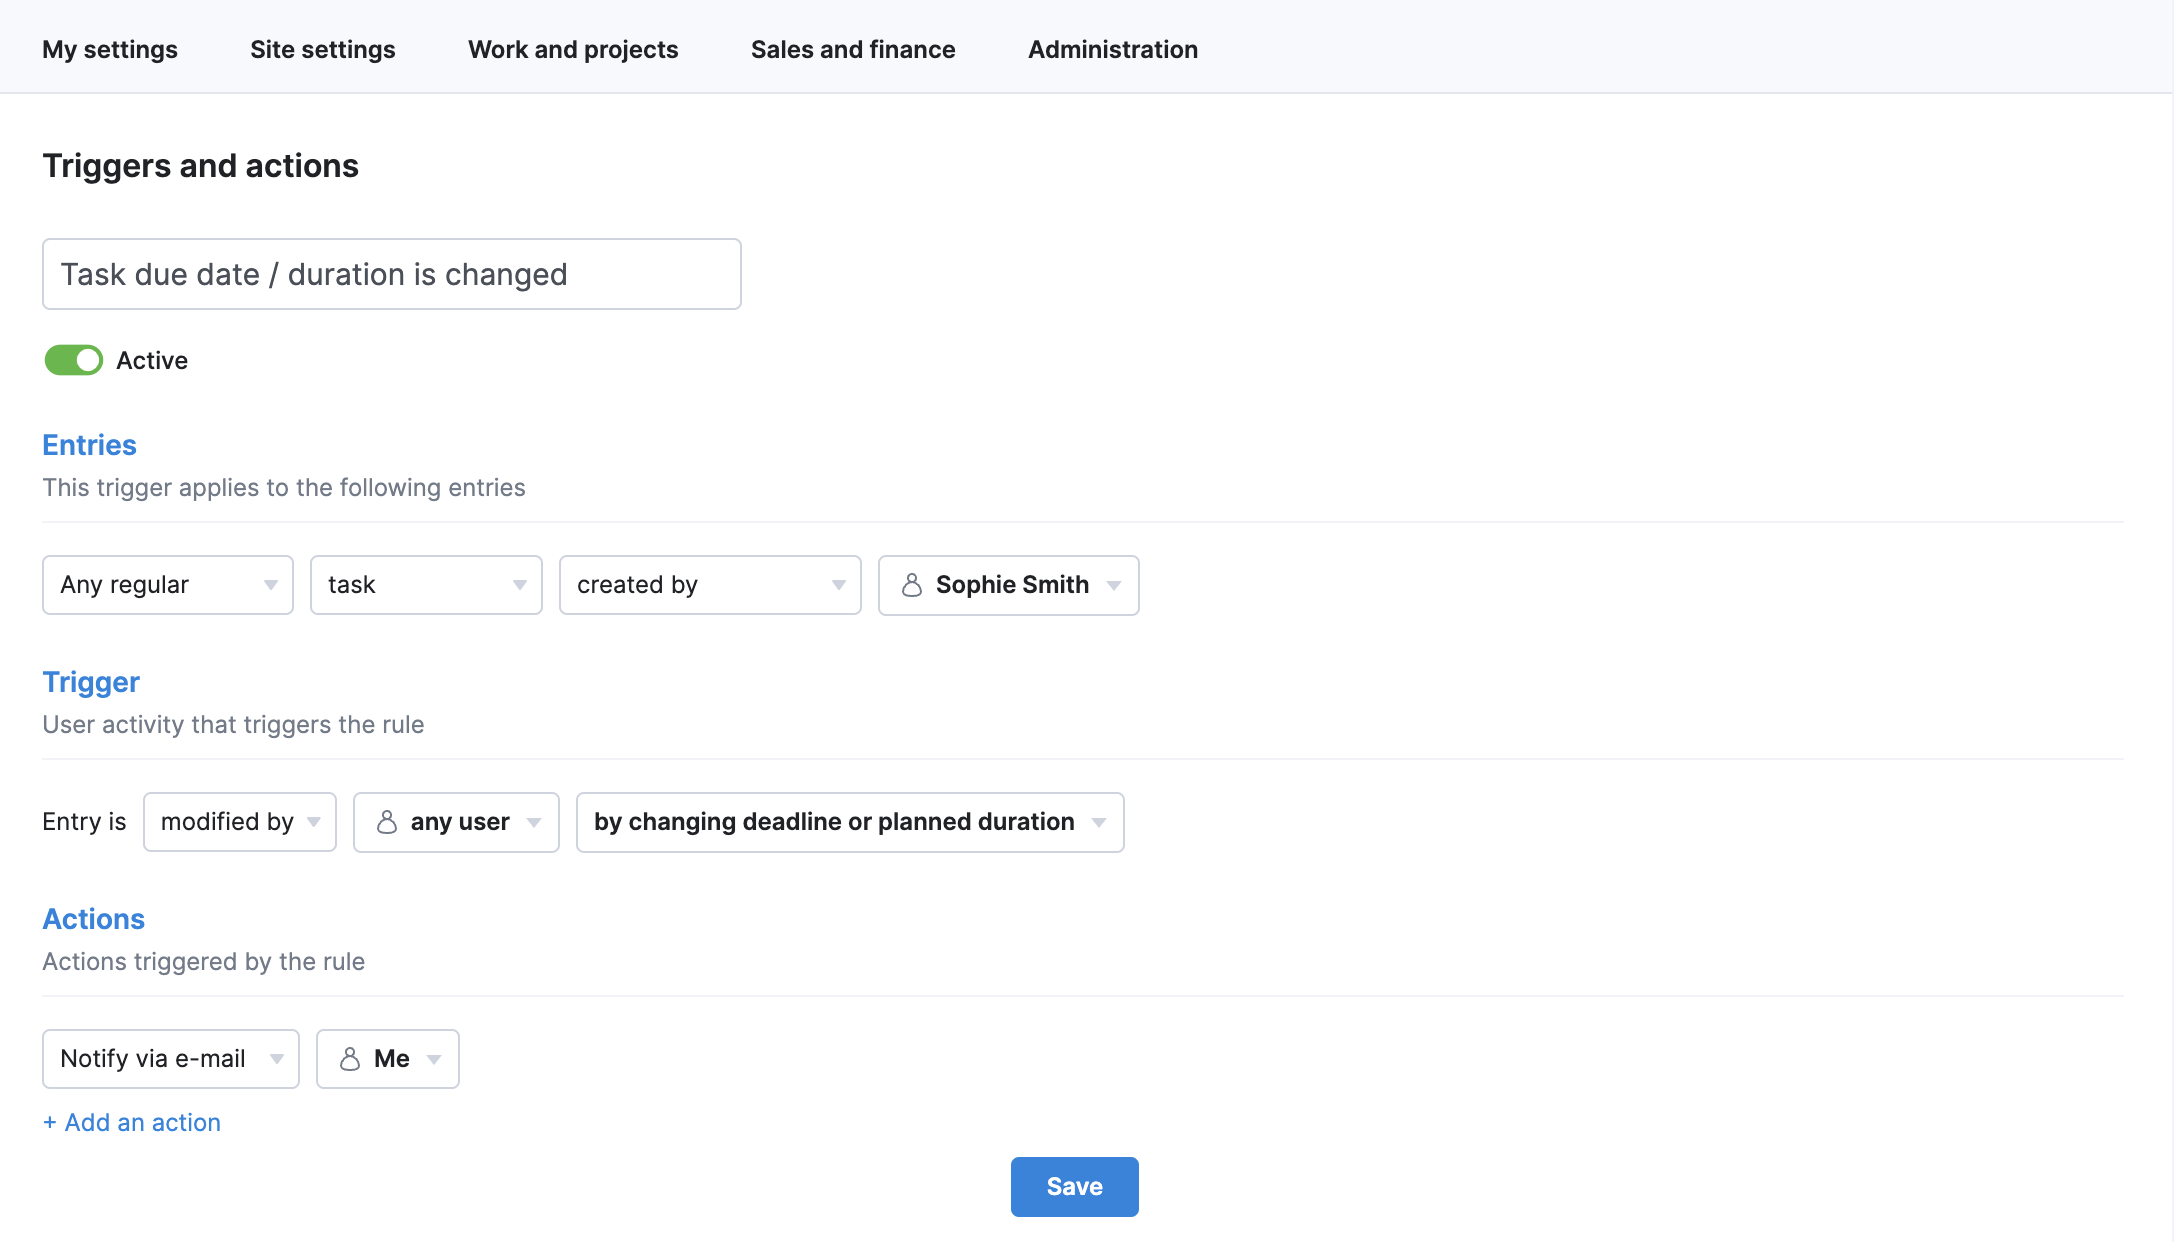
Task: Click the Triggers and actions title
Action: click(200, 165)
